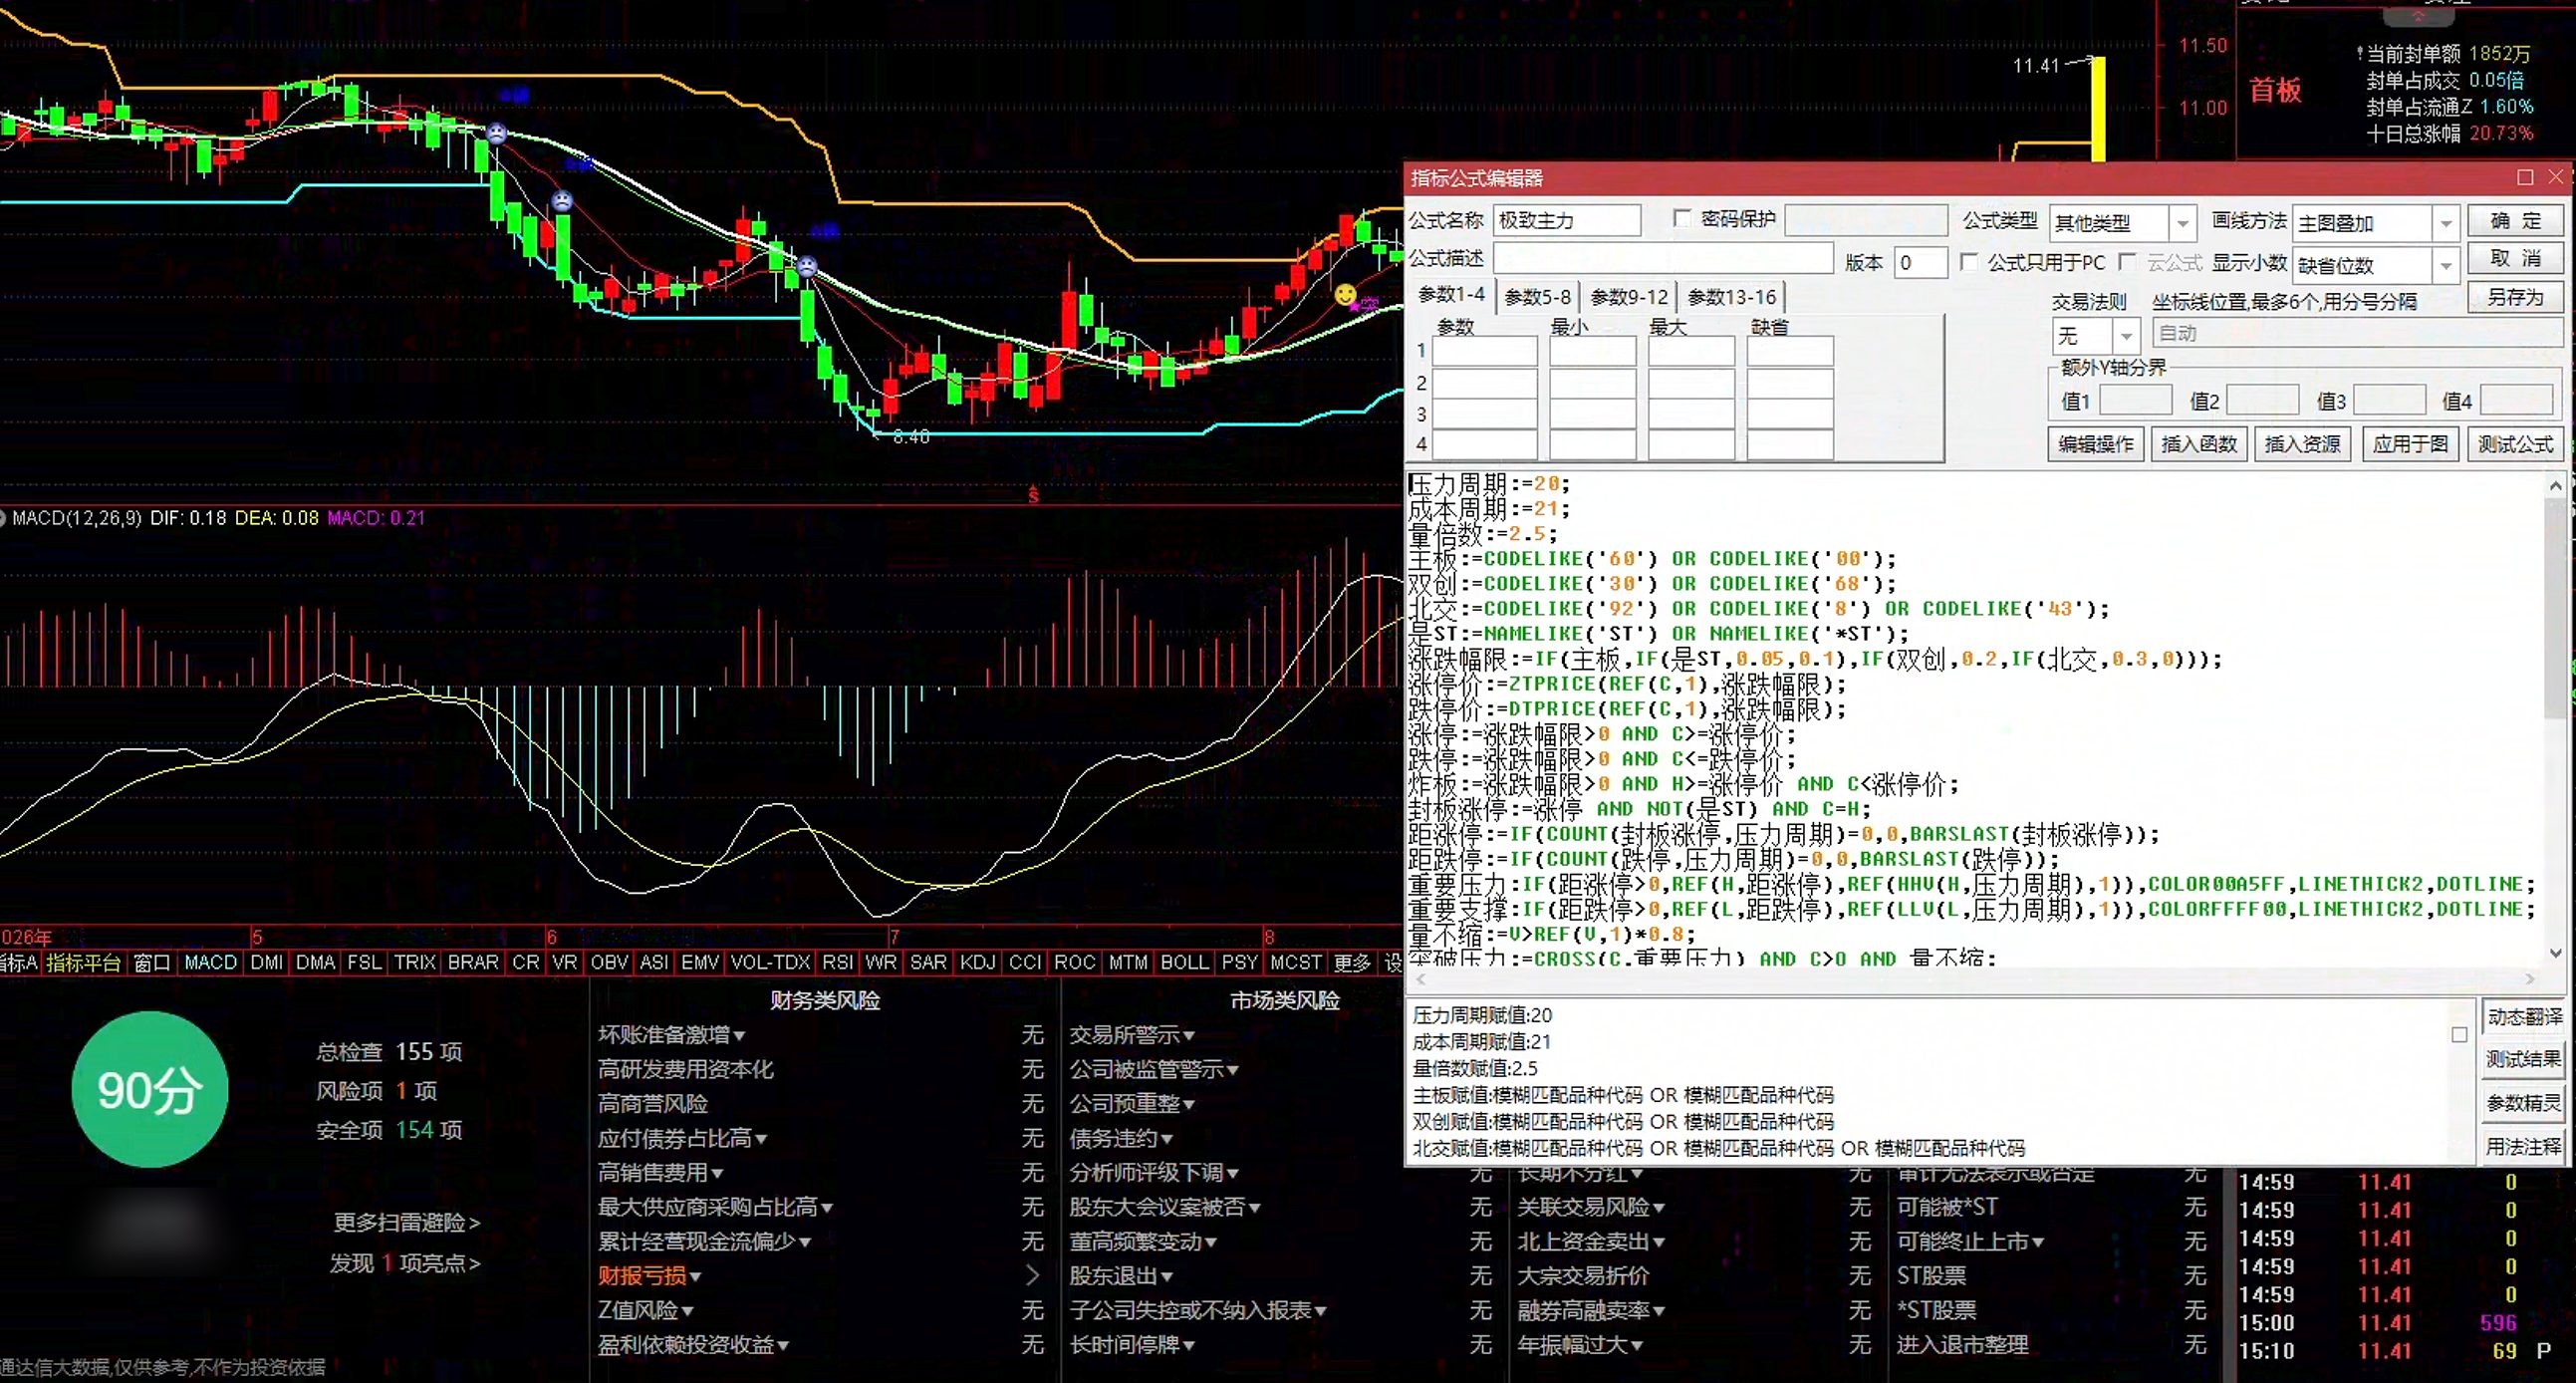Click the 值4 input field
Image resolution: width=2576 pixels, height=1383 pixels.
pos(2517,401)
